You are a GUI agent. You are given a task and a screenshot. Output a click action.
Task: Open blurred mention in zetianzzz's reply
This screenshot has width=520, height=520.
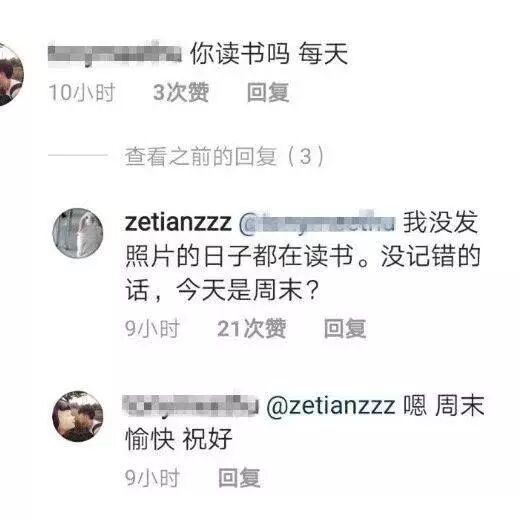[317, 222]
